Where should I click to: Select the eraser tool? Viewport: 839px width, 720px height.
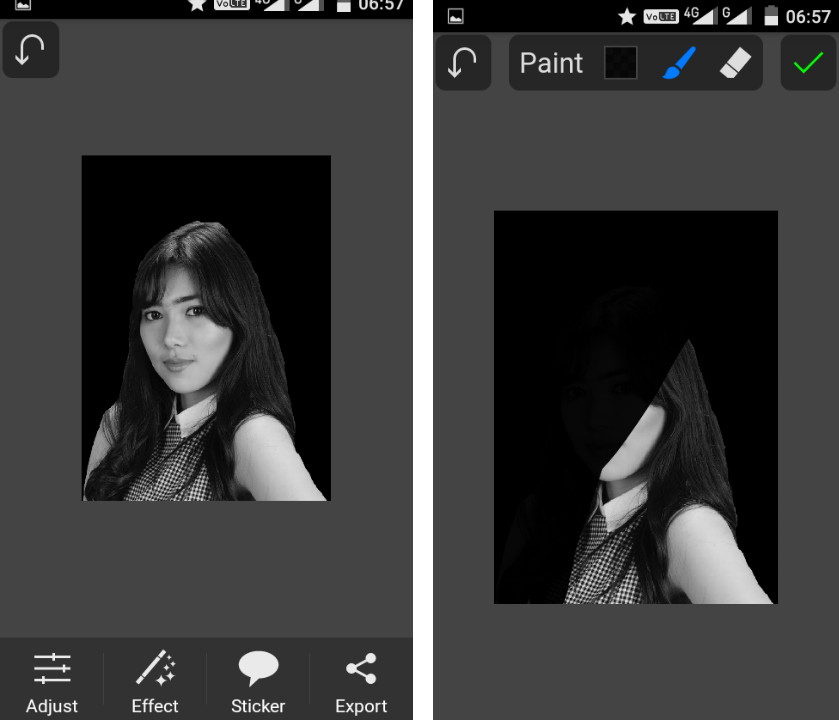pos(735,63)
